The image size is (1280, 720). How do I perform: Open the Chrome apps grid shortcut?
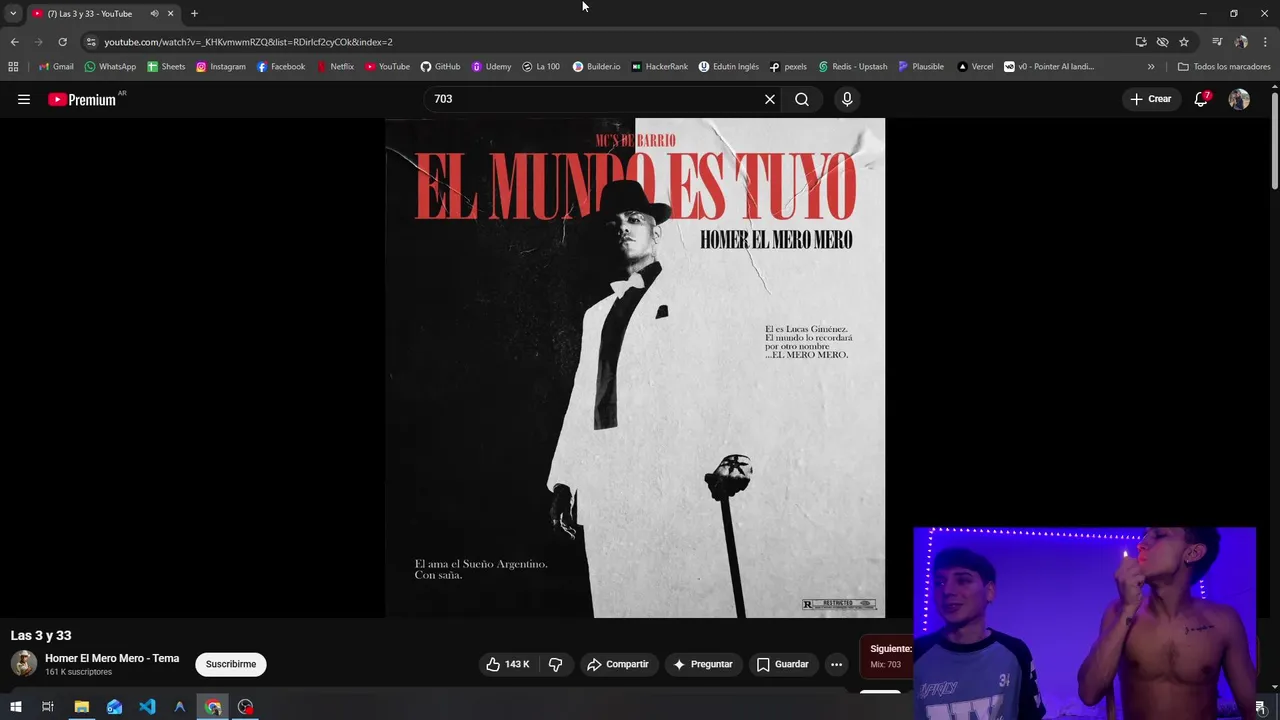[x=13, y=67]
